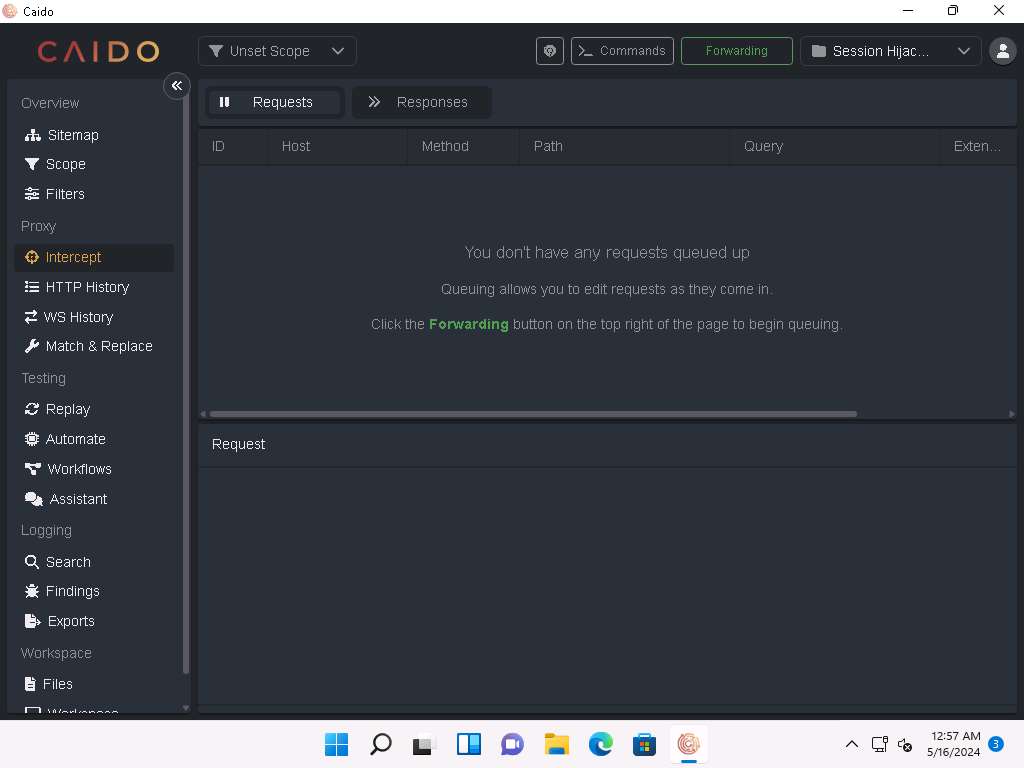Expand the Session Hijac... project dropdown
The width and height of the screenshot is (1024, 768).
(890, 51)
